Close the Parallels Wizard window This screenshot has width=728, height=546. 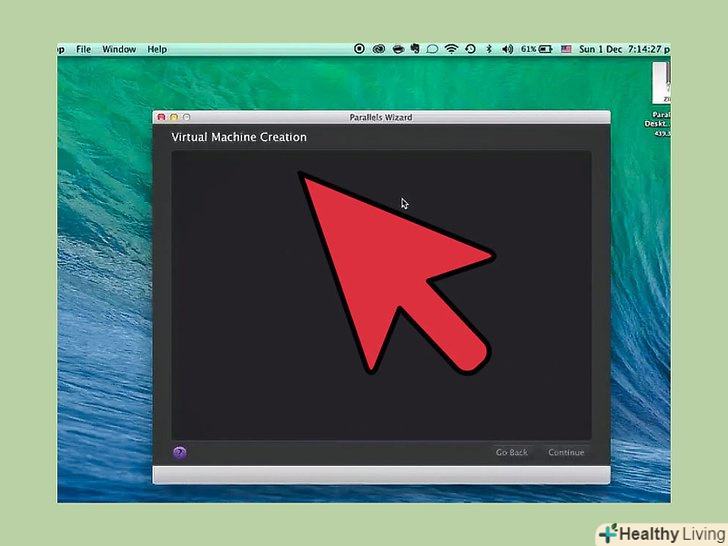tap(161, 117)
